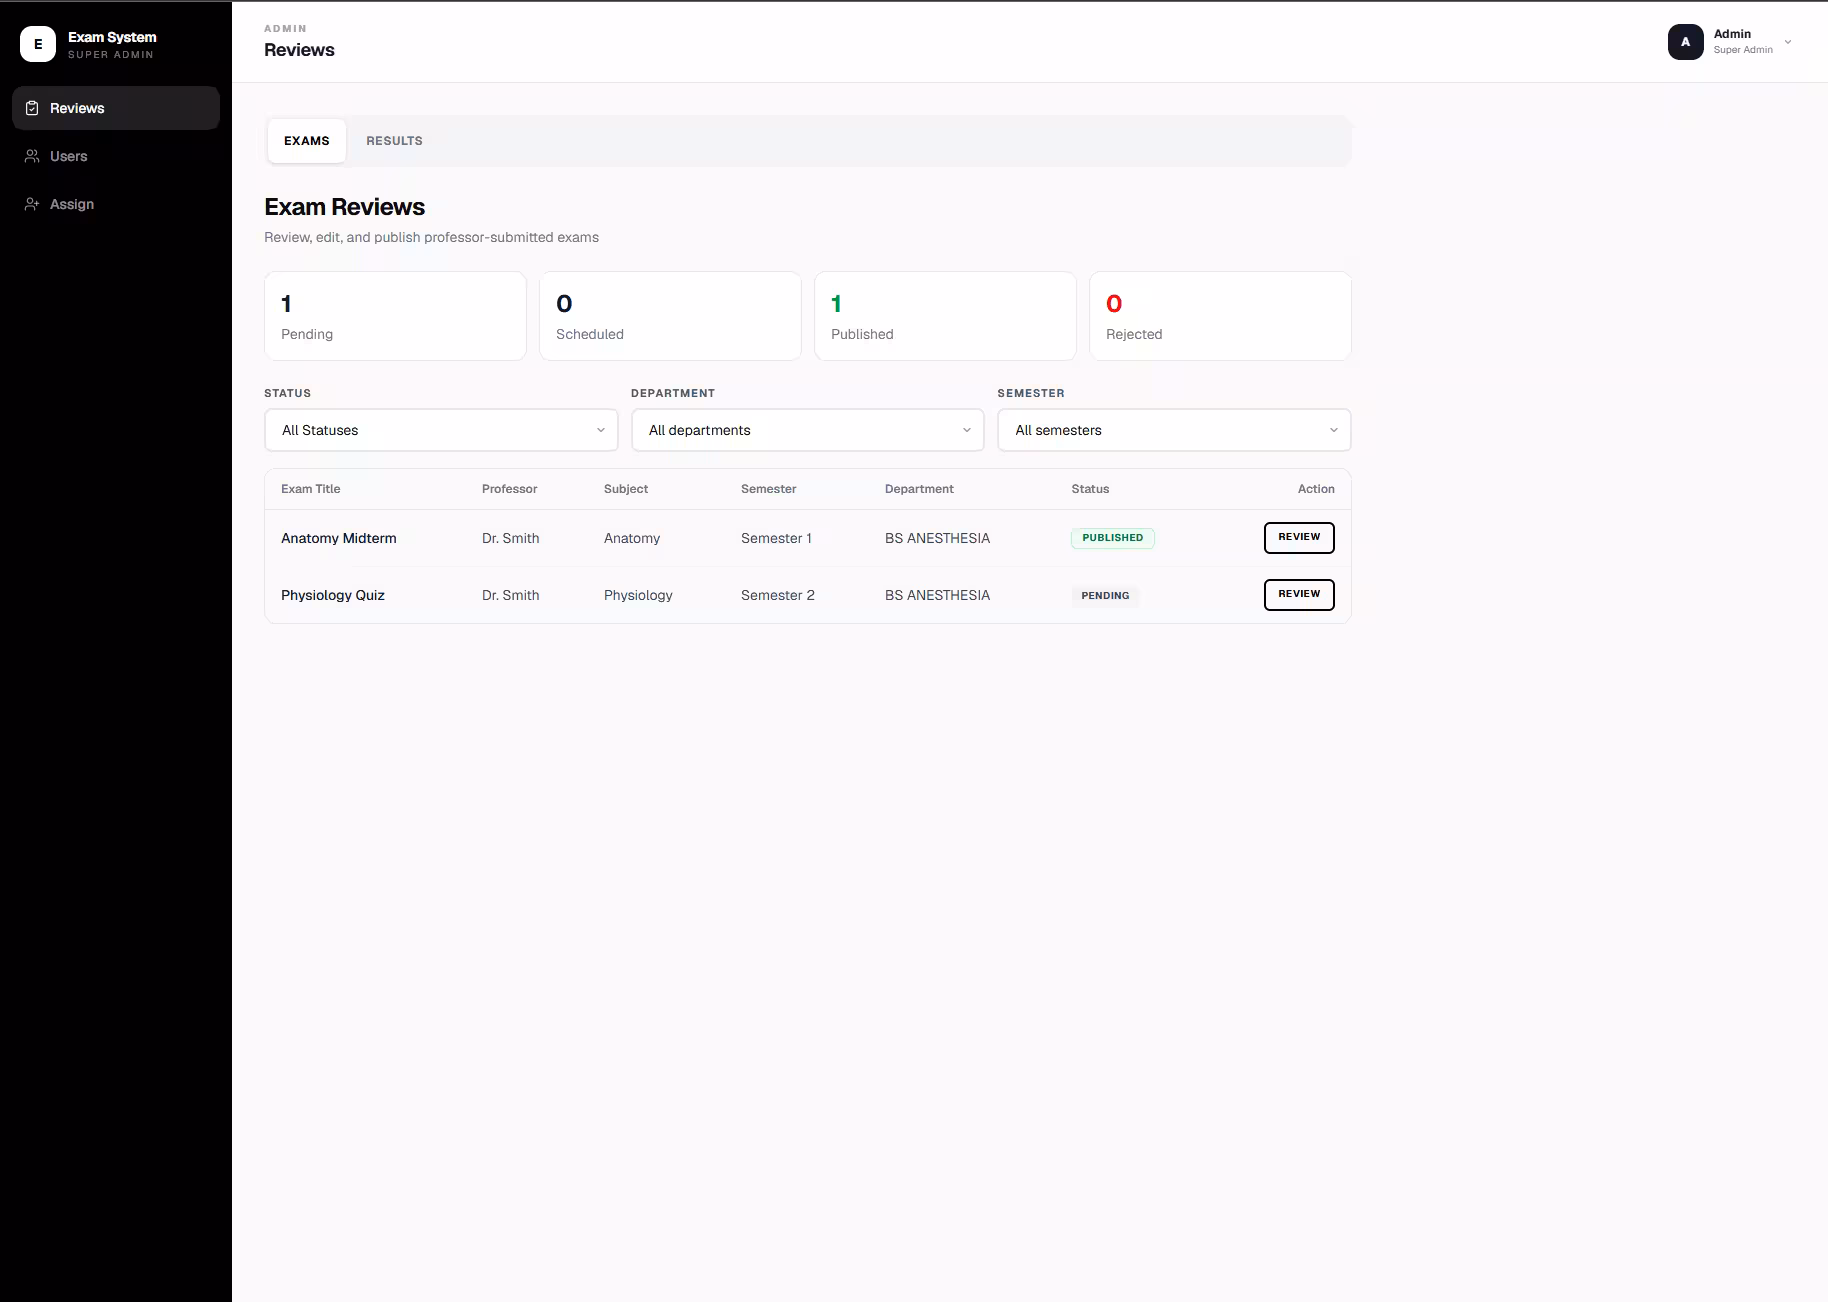Viewport: 1828px width, 1302px height.
Task: Click the Physiology Quiz title cell
Action: [x=333, y=595]
